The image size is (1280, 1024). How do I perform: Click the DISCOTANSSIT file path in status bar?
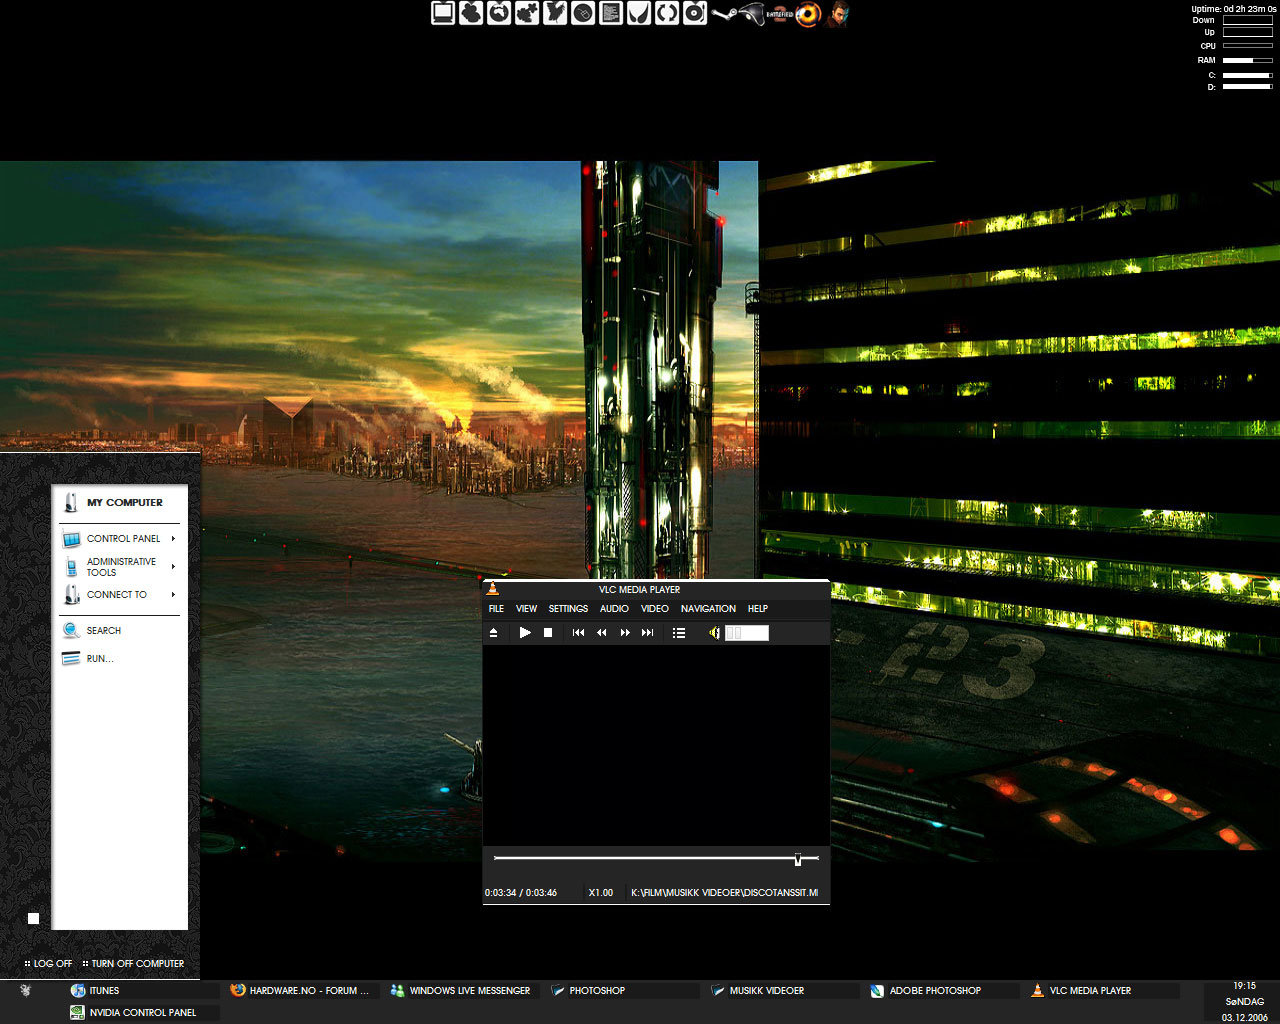724,893
